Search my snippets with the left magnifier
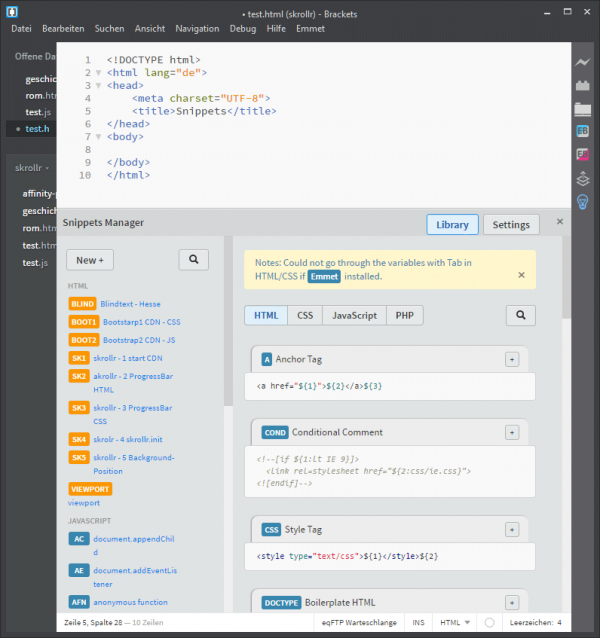This screenshot has width=600, height=638. coord(194,260)
